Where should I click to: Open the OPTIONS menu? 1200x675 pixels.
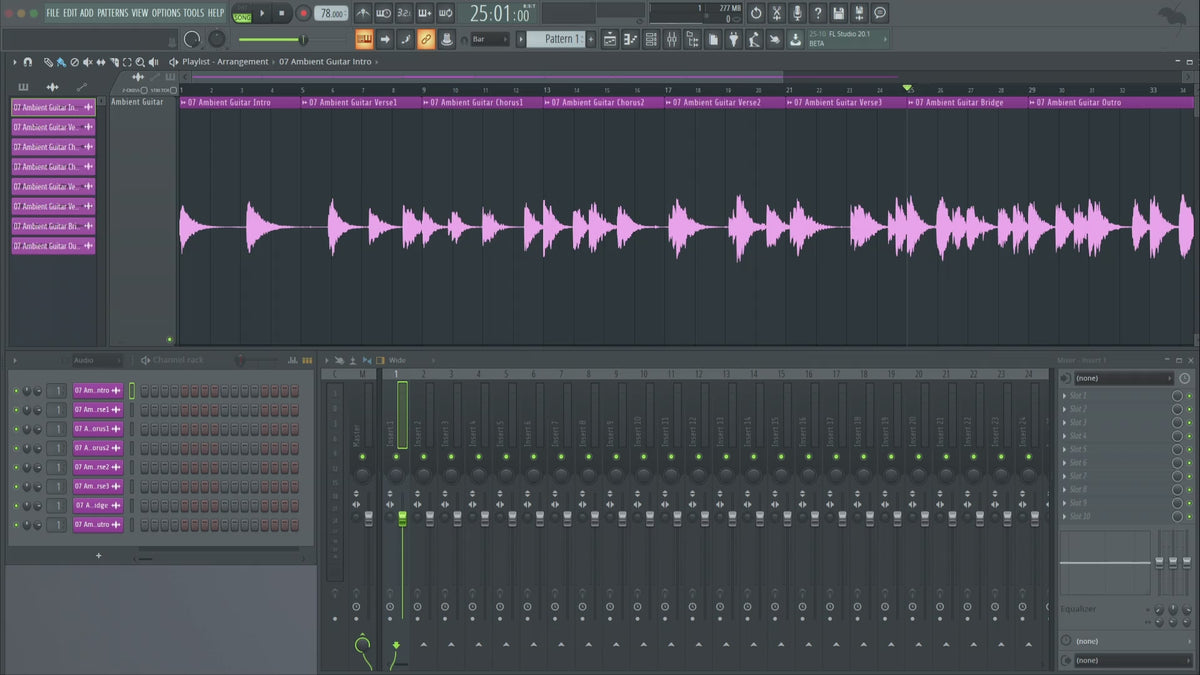point(166,13)
